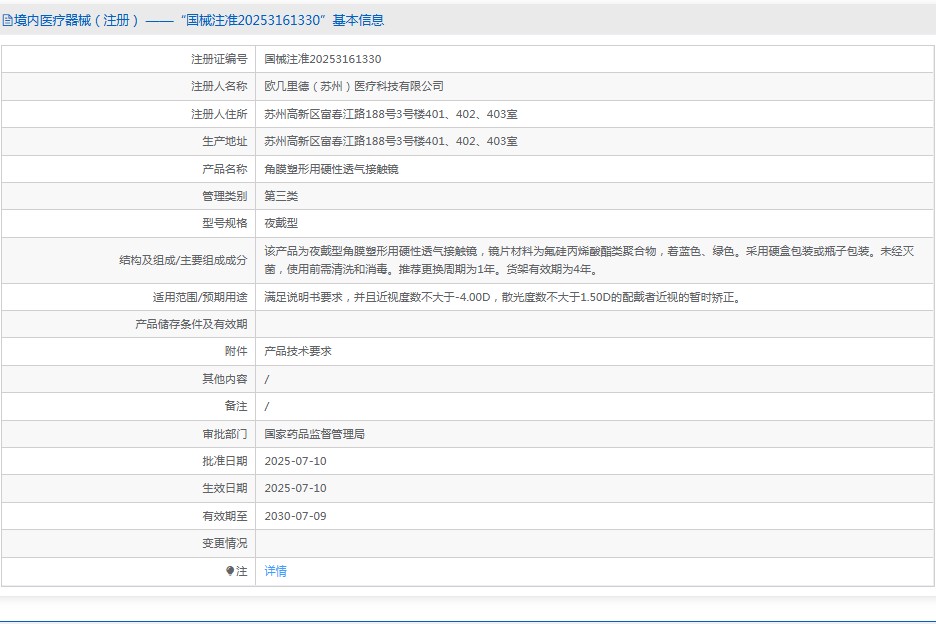Click the 夜戴型 model specification value
936x624 pixels.
point(281,223)
